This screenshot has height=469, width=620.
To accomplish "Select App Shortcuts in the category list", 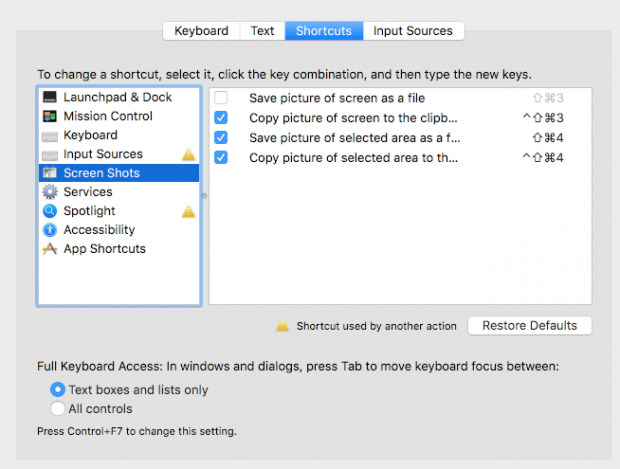I will (119, 249).
